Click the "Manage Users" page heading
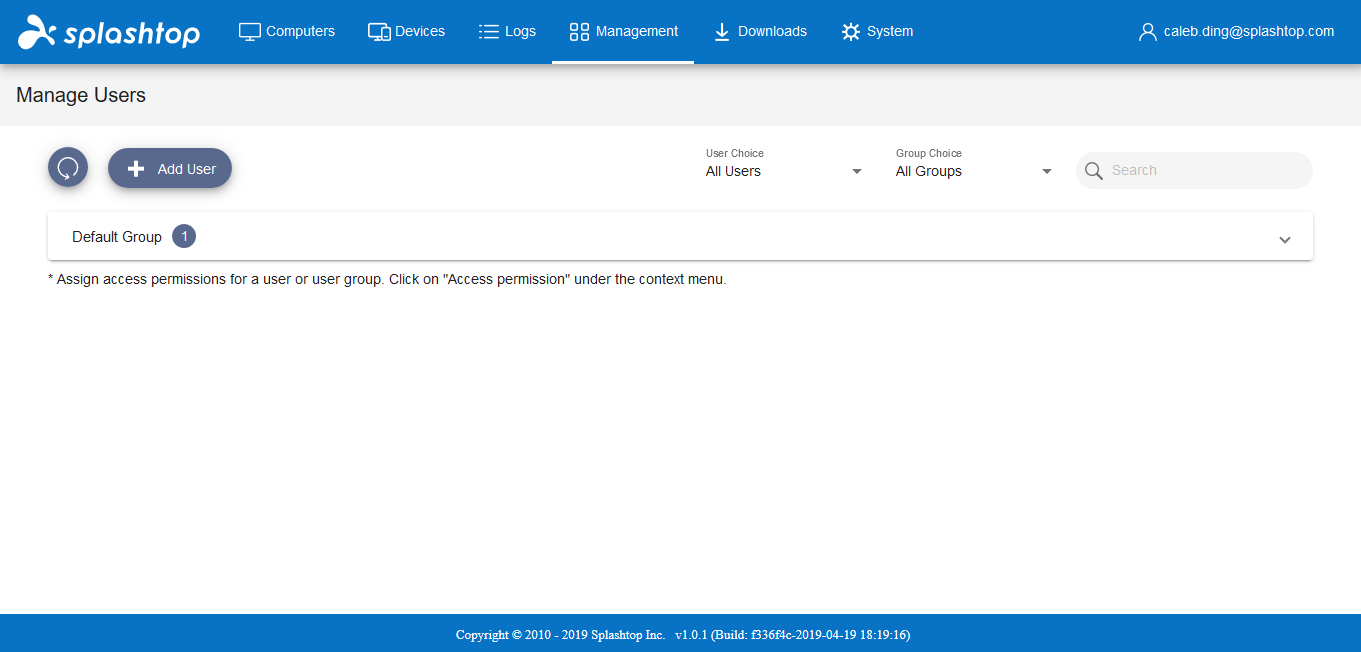 tap(81, 95)
